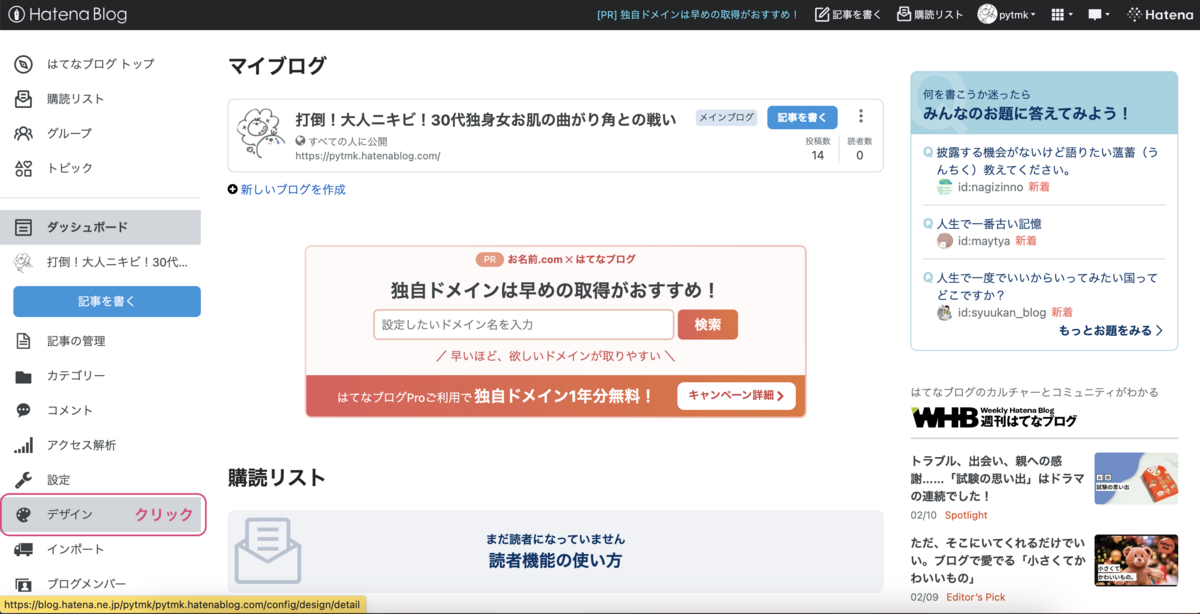Open 記事の管理 document icon
Viewport: 1200px width, 614px height.
24,341
